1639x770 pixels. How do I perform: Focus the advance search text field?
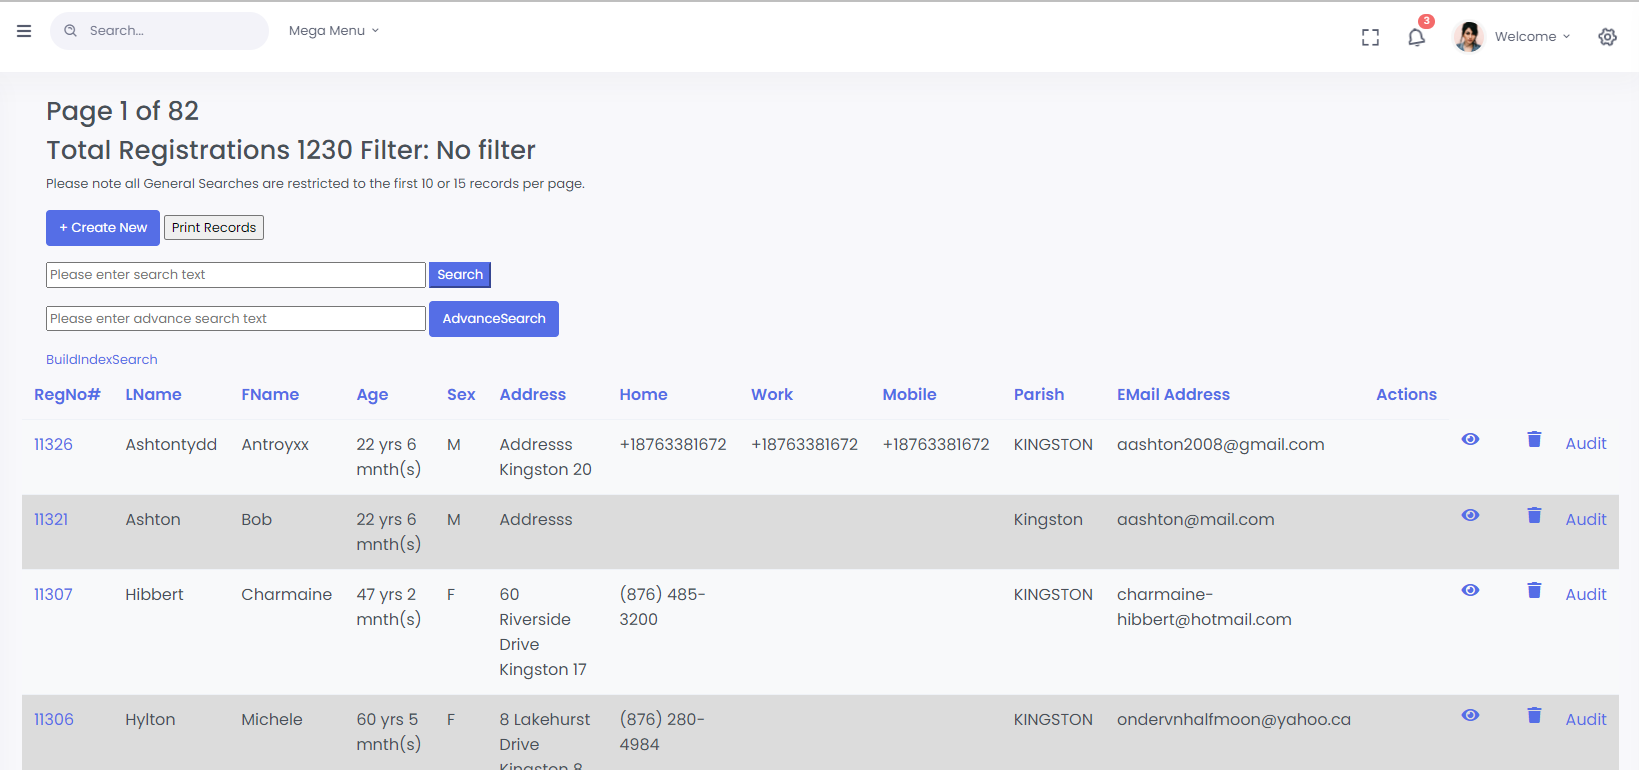point(236,319)
